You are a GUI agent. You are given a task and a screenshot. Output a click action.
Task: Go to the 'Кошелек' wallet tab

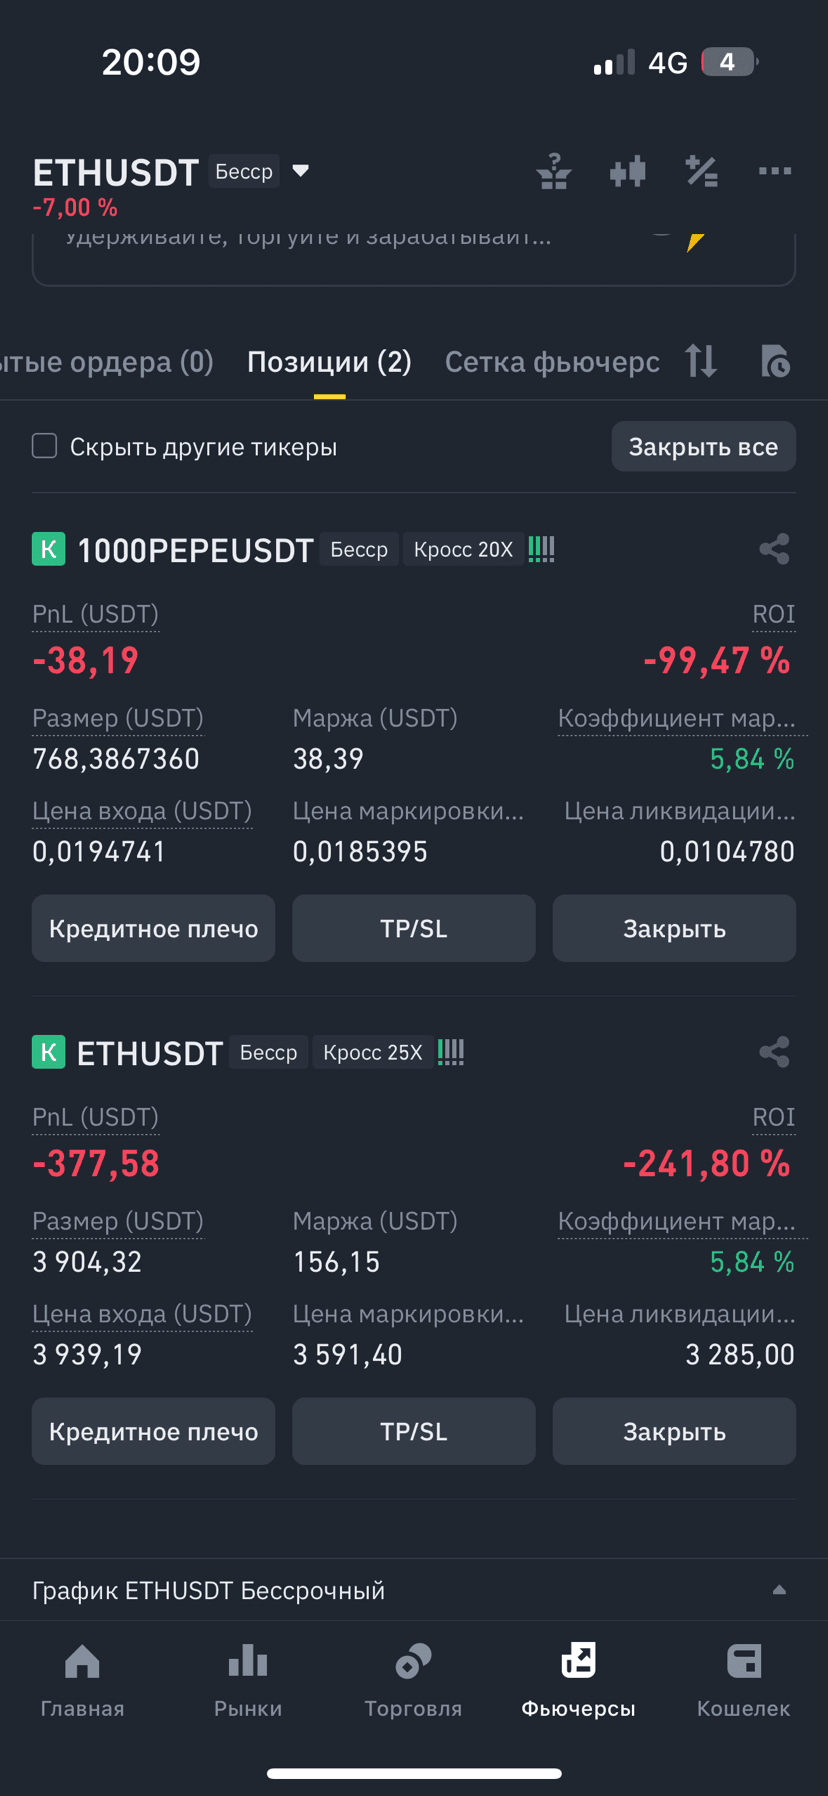[743, 1680]
